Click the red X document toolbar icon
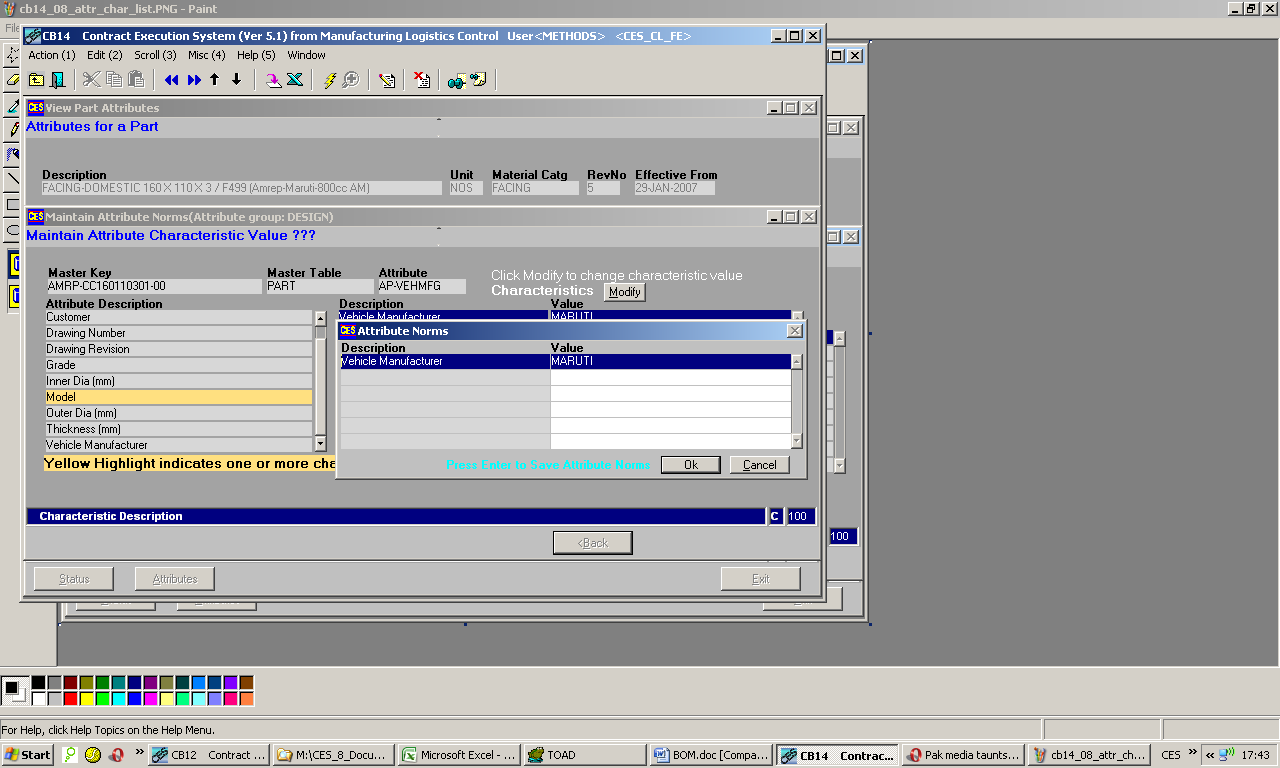 [422, 80]
